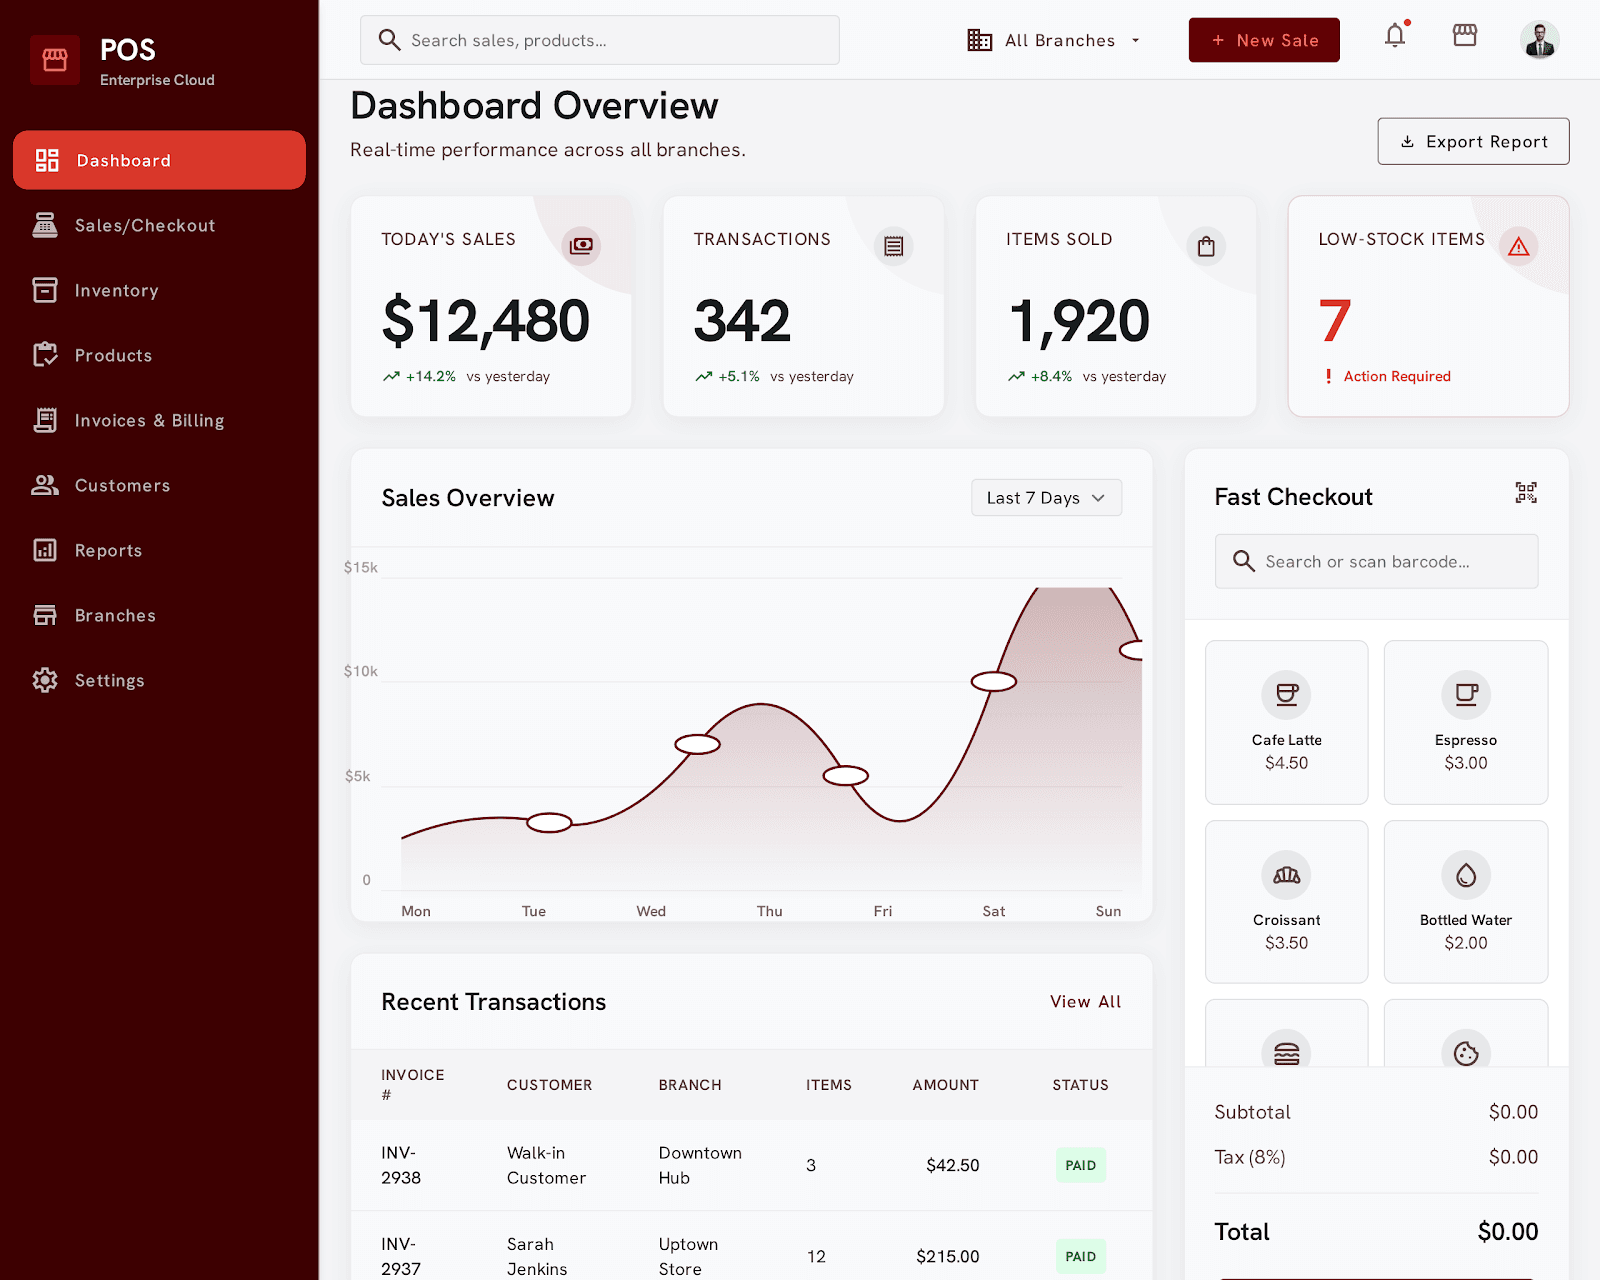
Task: Click the 342 transactions value
Action: [742, 321]
